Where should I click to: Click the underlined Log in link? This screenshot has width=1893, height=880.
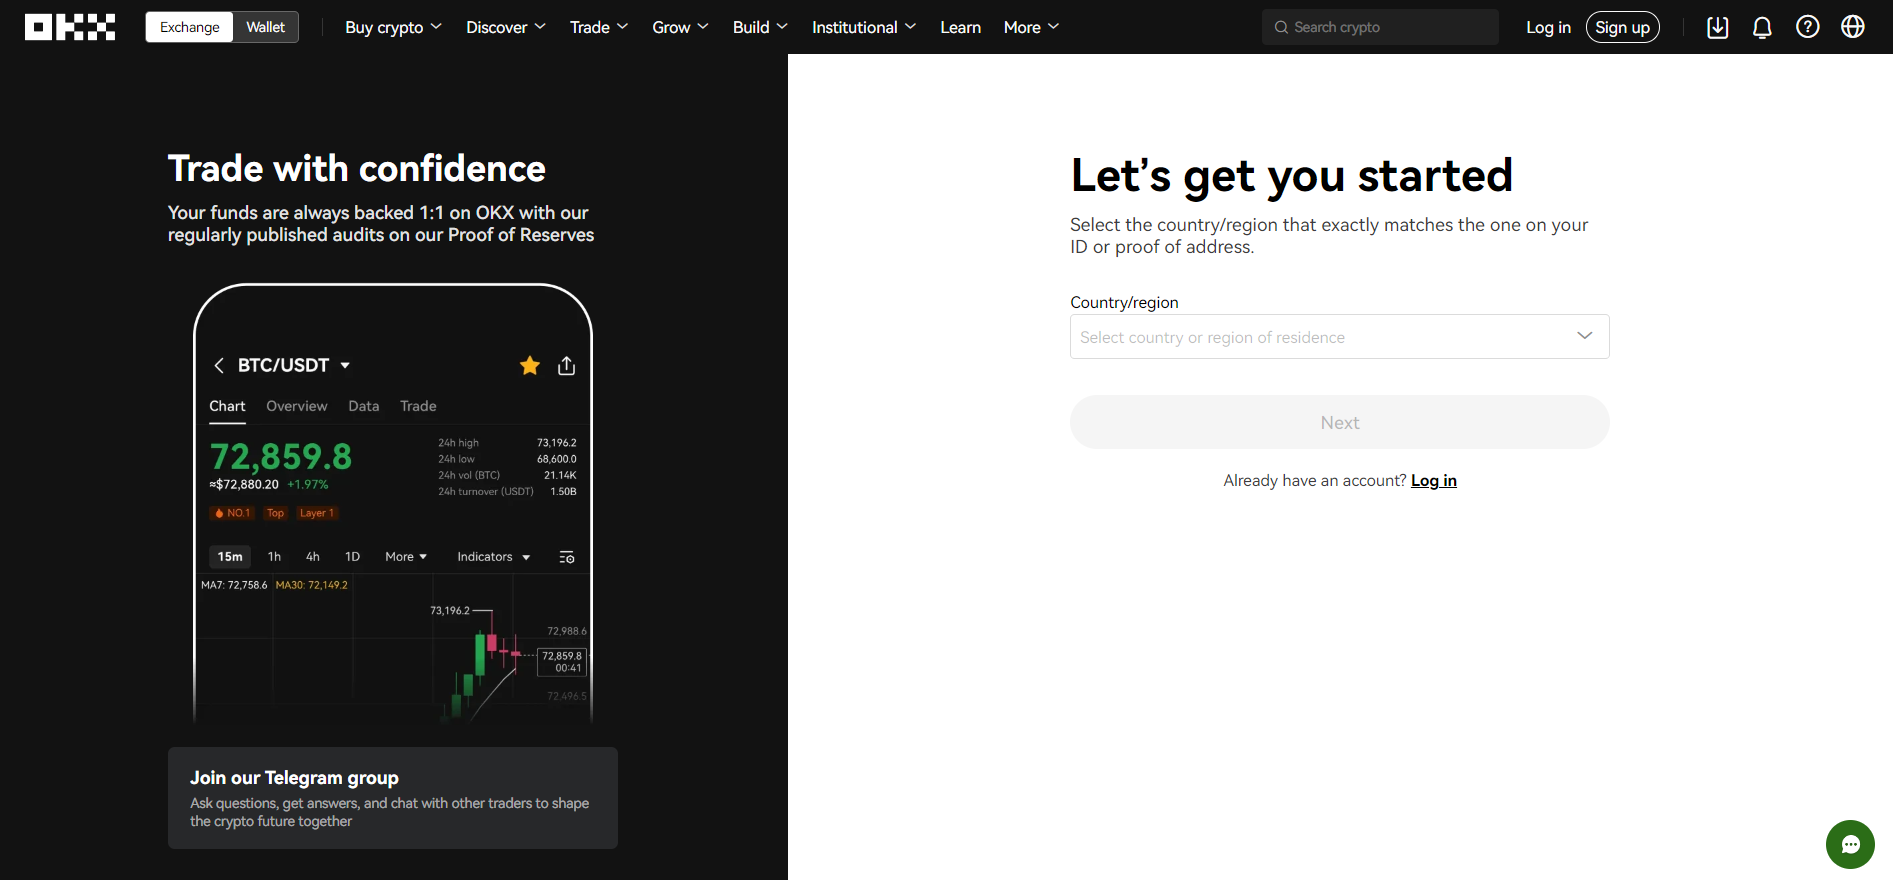pos(1433,481)
